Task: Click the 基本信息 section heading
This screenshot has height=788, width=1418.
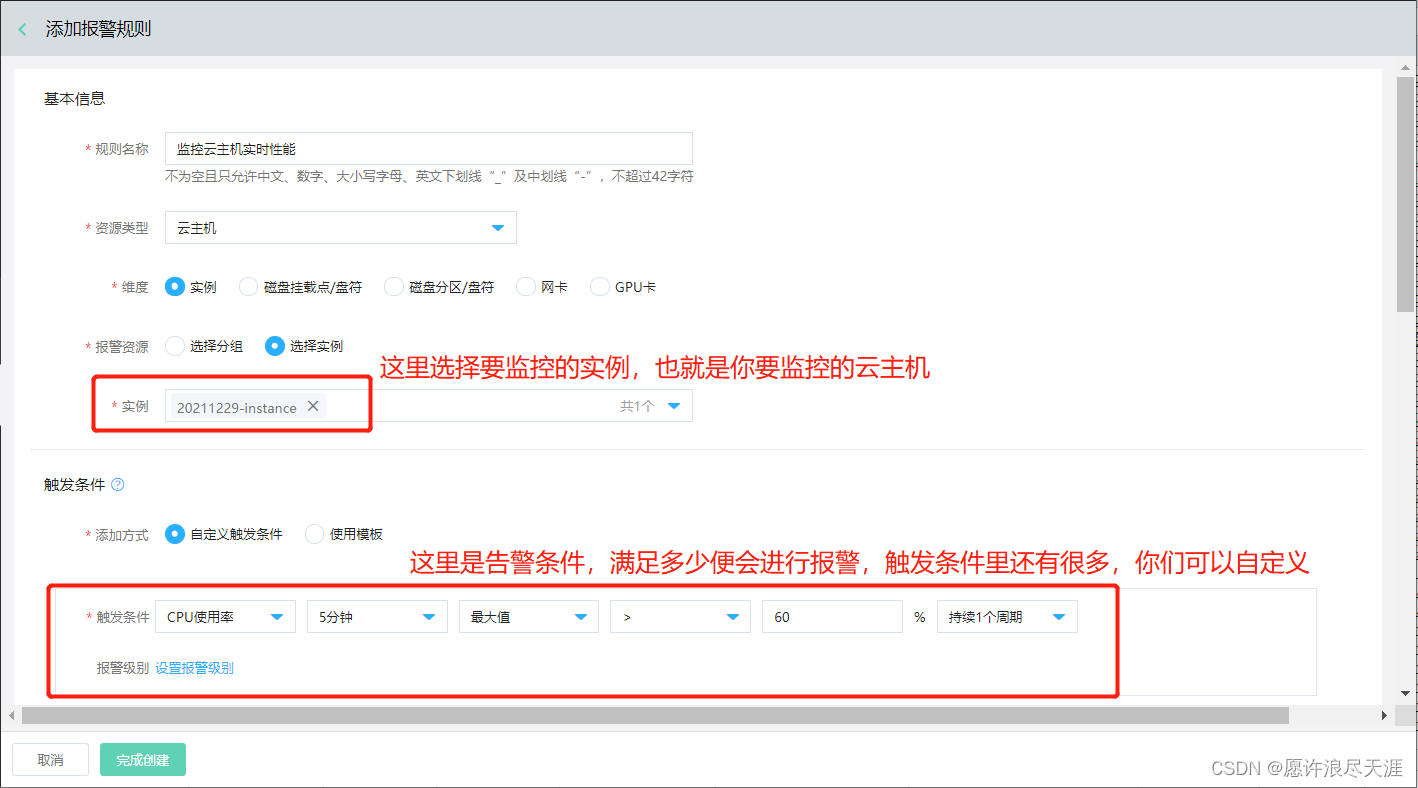Action: click(75, 99)
